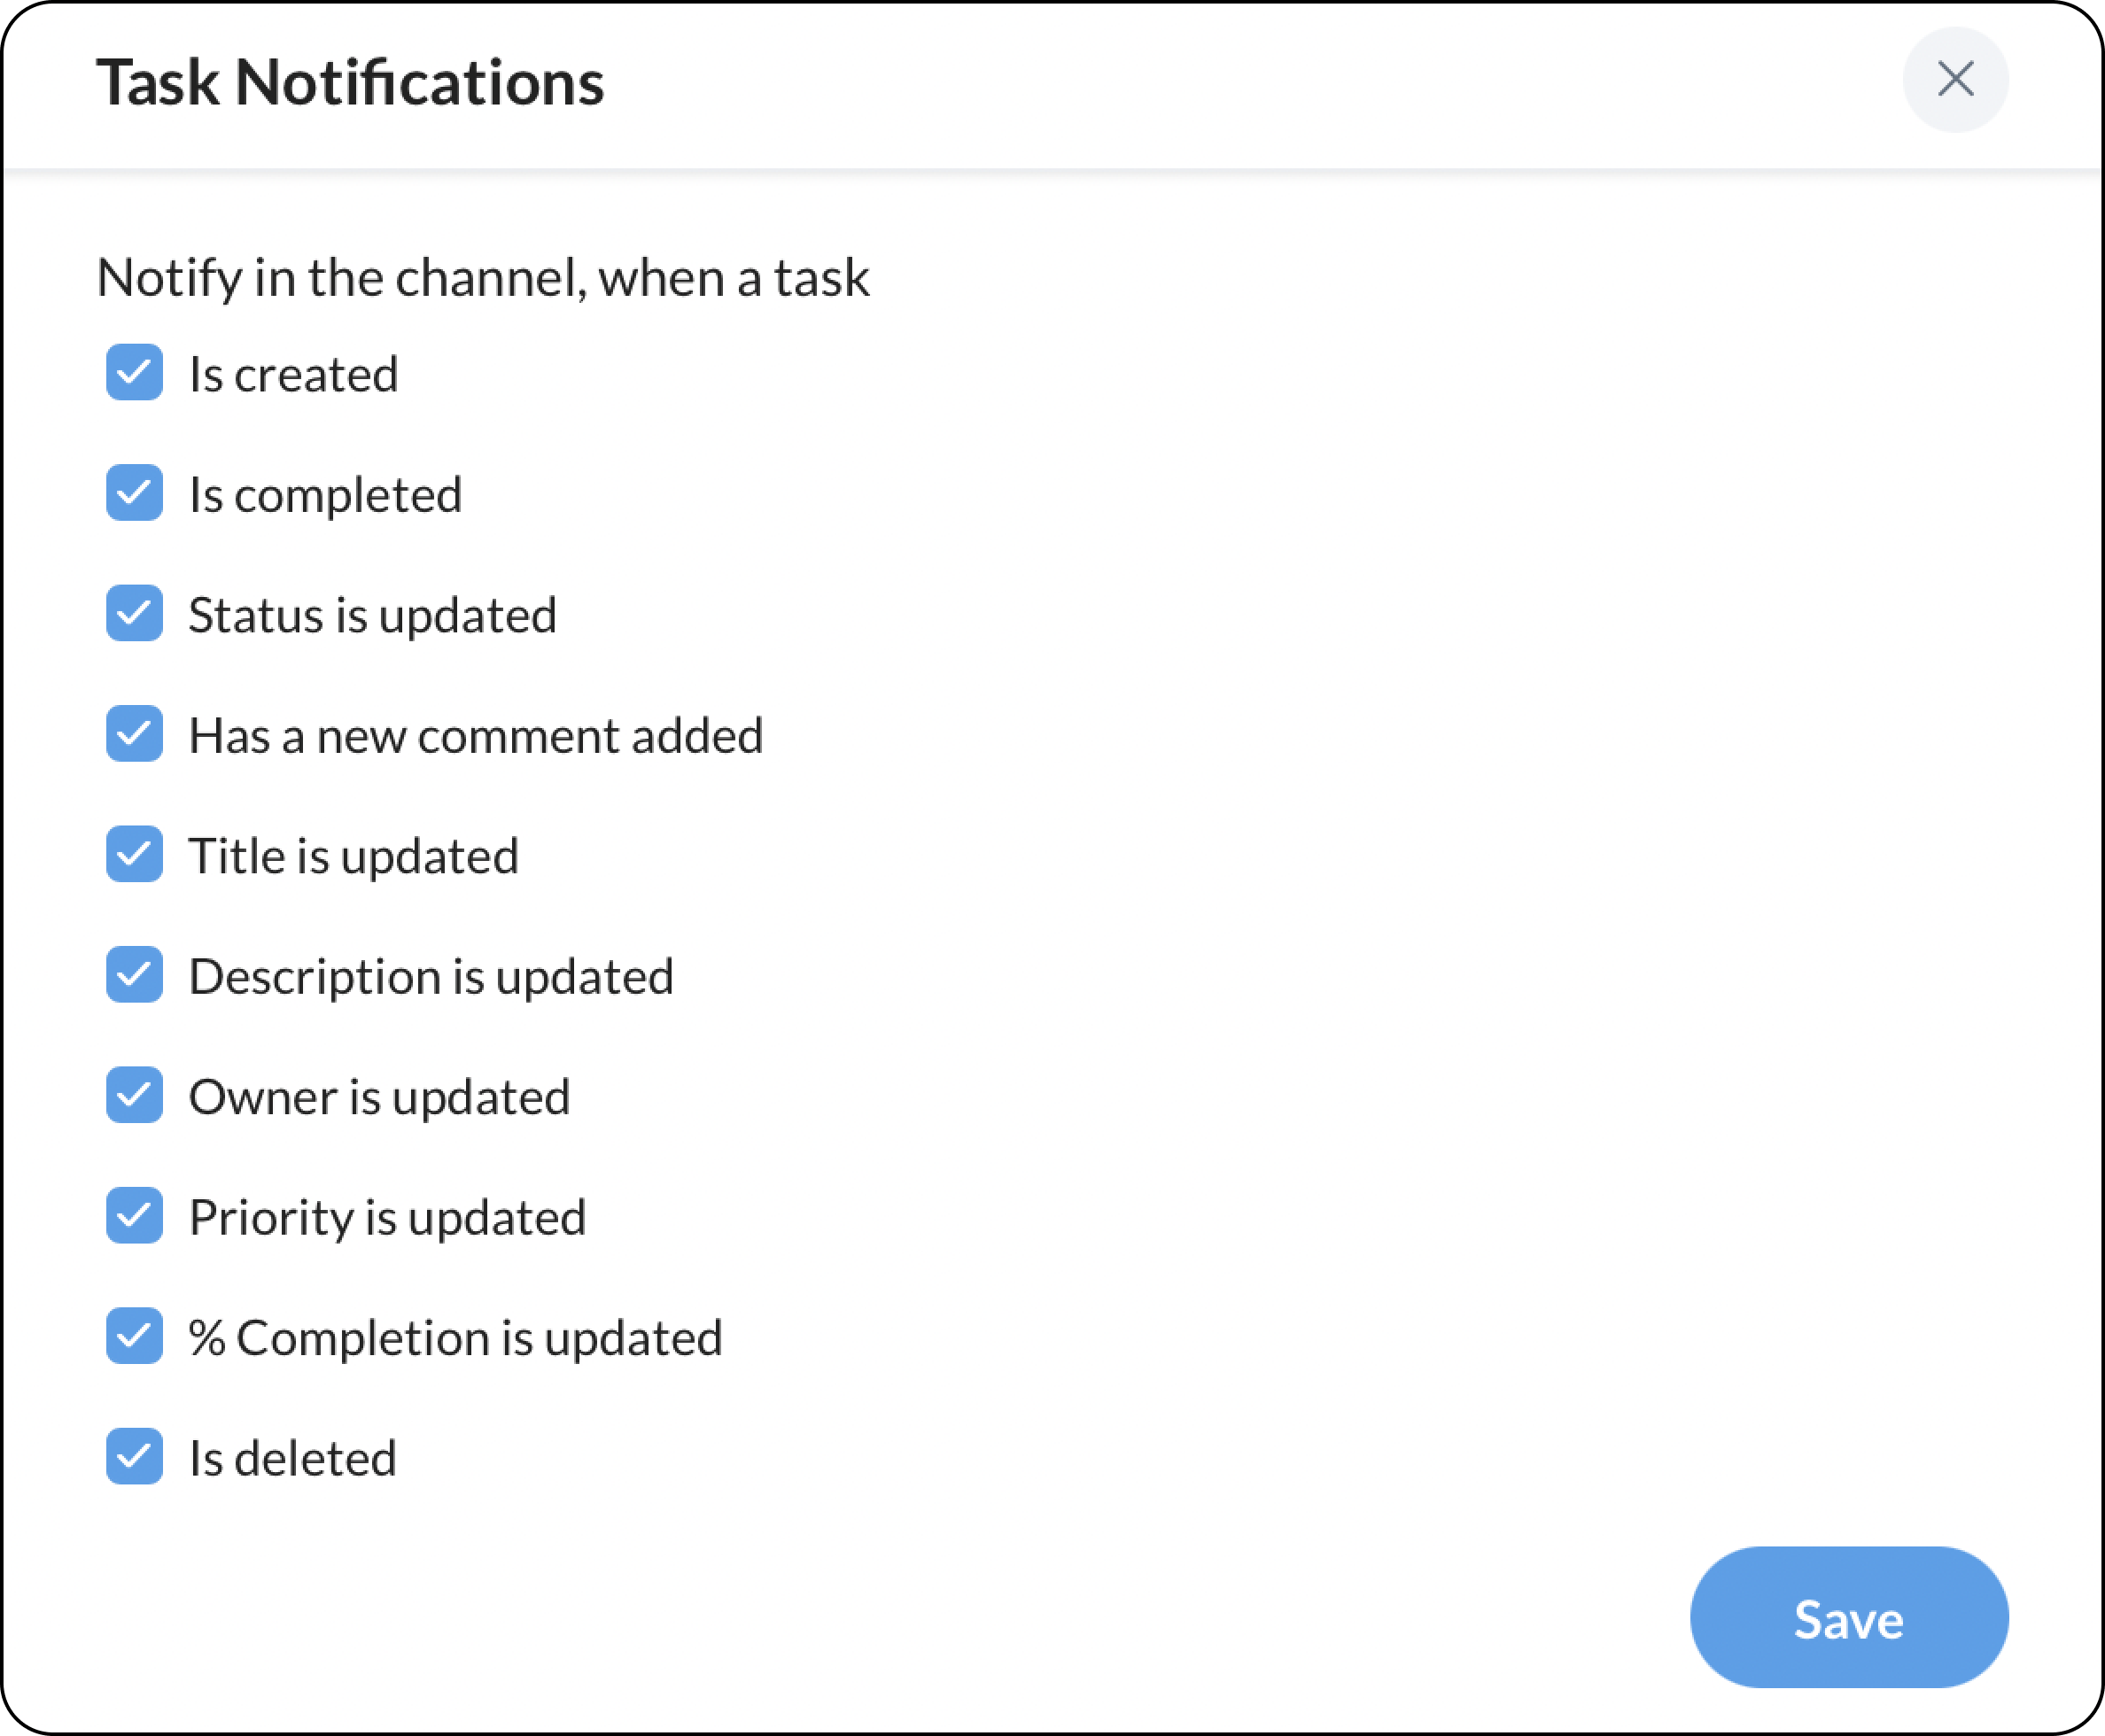Disable '% Completion is updated' checkbox

pyautogui.click(x=134, y=1337)
